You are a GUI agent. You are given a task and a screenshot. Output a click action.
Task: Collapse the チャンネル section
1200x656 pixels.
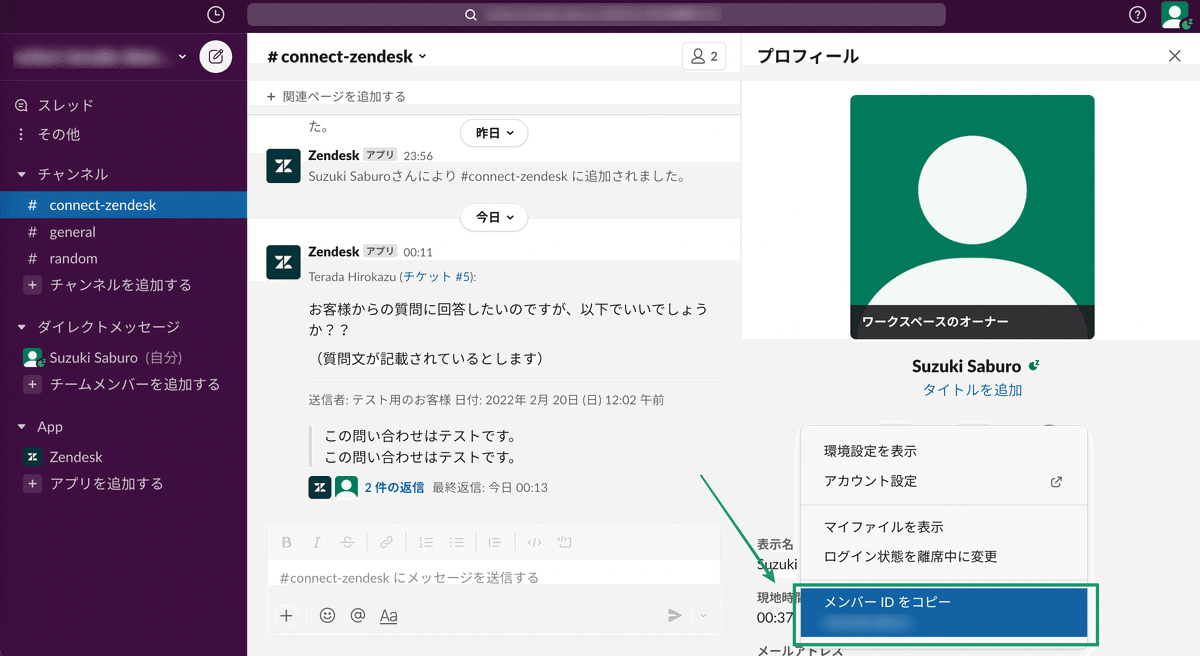tap(22, 174)
